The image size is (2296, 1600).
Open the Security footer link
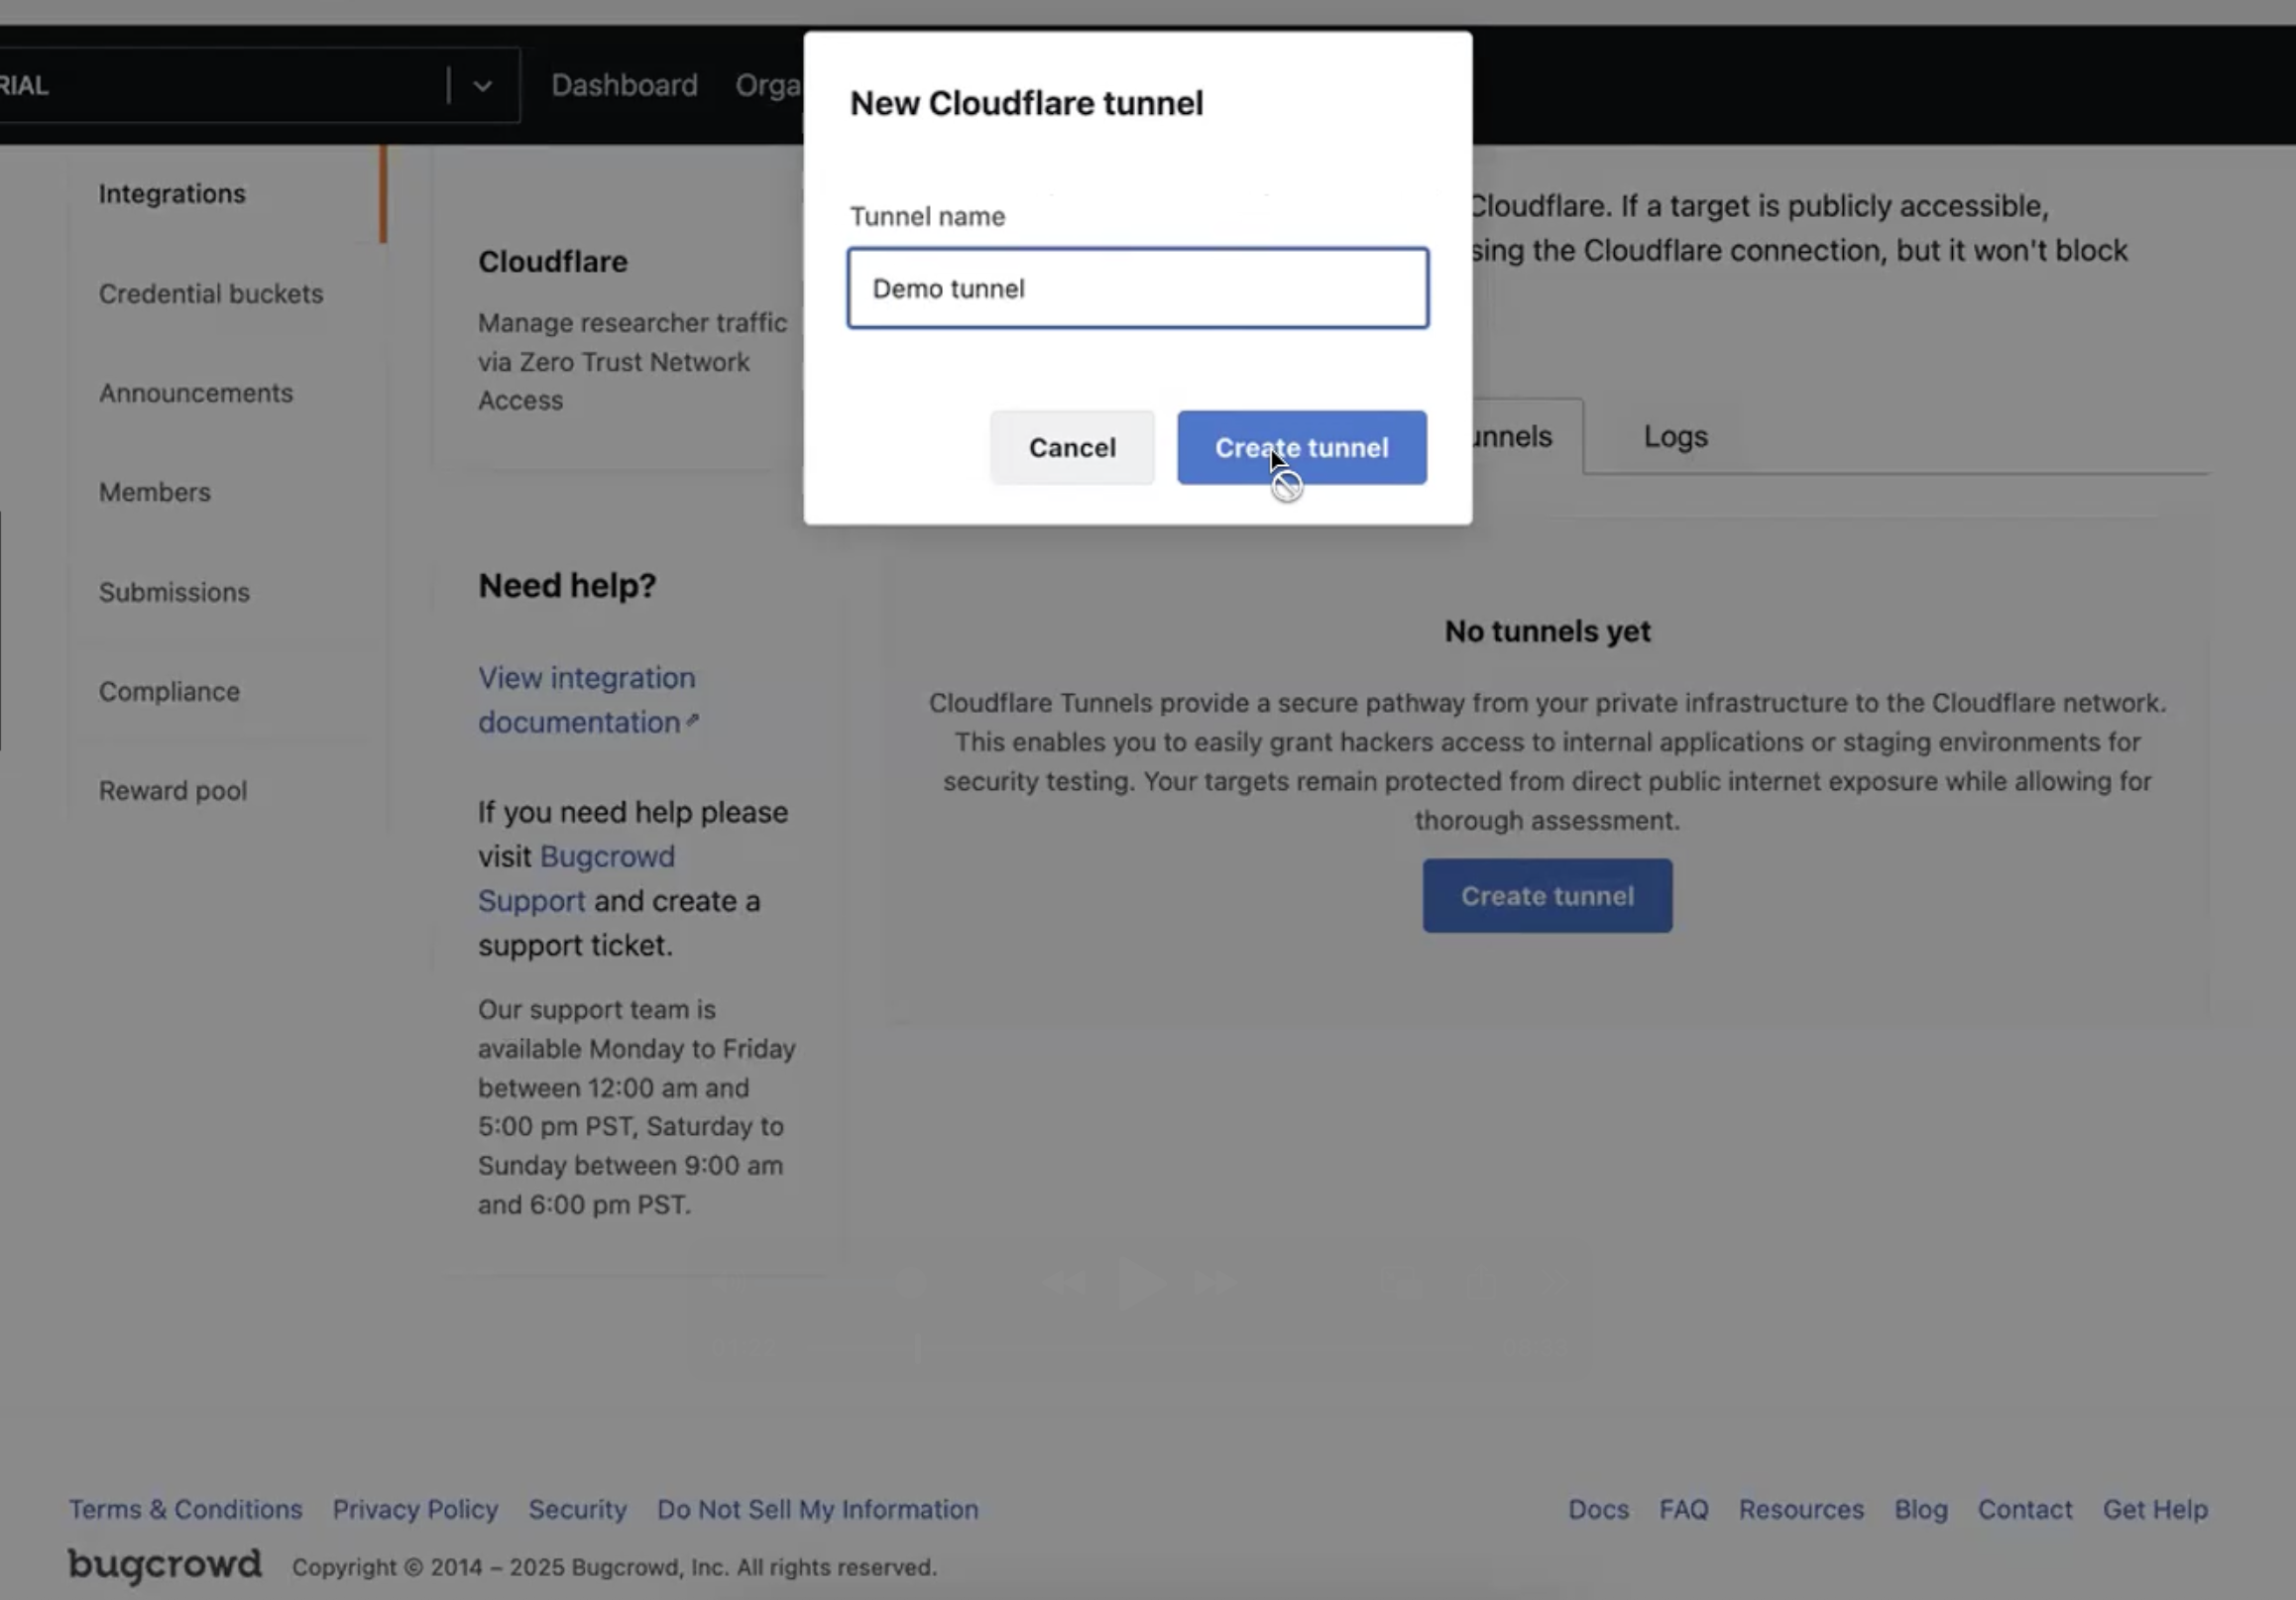[x=577, y=1509]
